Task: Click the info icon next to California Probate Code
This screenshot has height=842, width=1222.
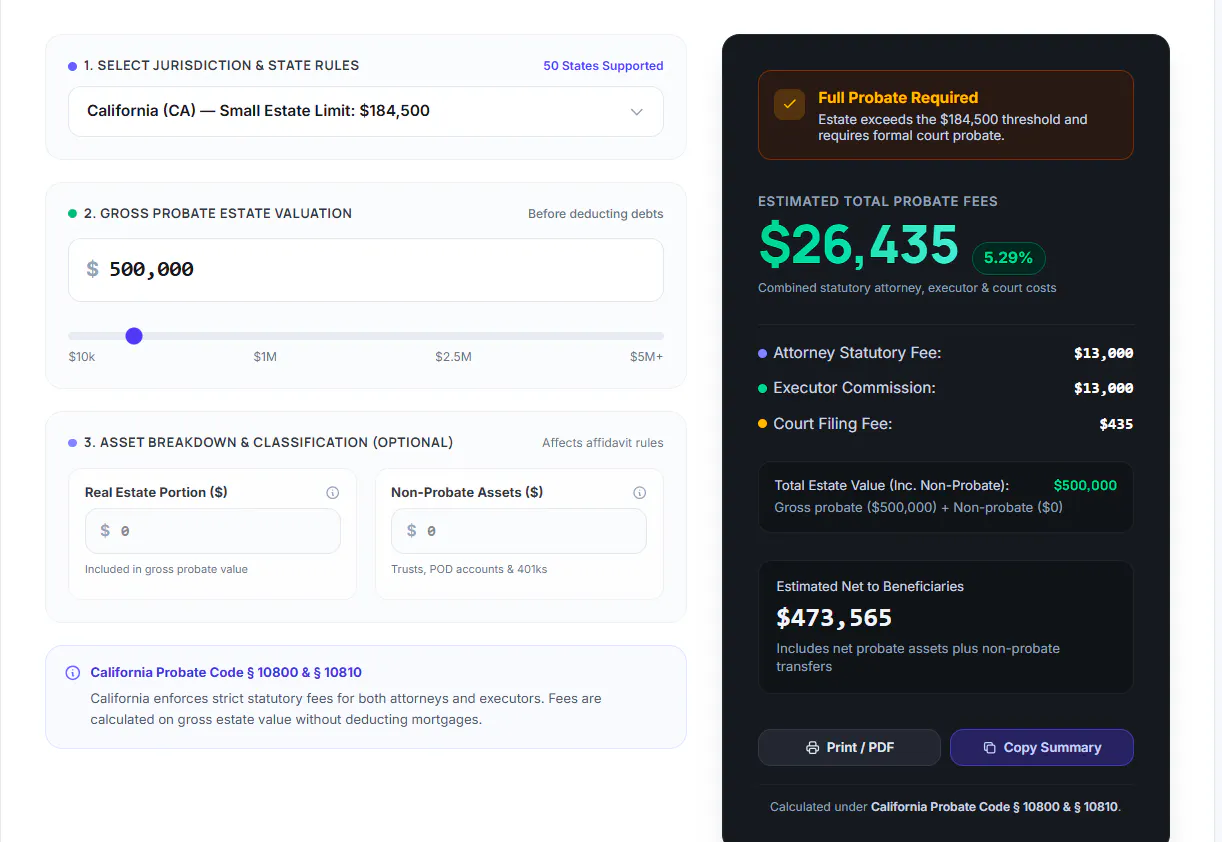Action: [73, 673]
